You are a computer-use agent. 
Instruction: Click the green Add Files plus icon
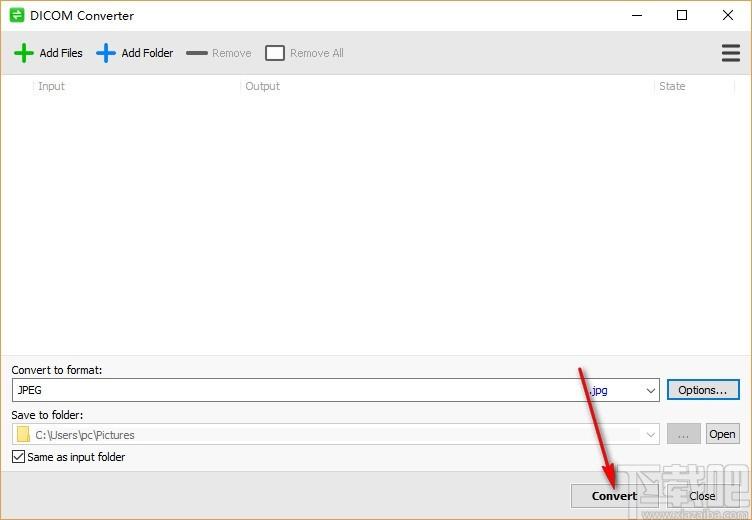click(24, 53)
